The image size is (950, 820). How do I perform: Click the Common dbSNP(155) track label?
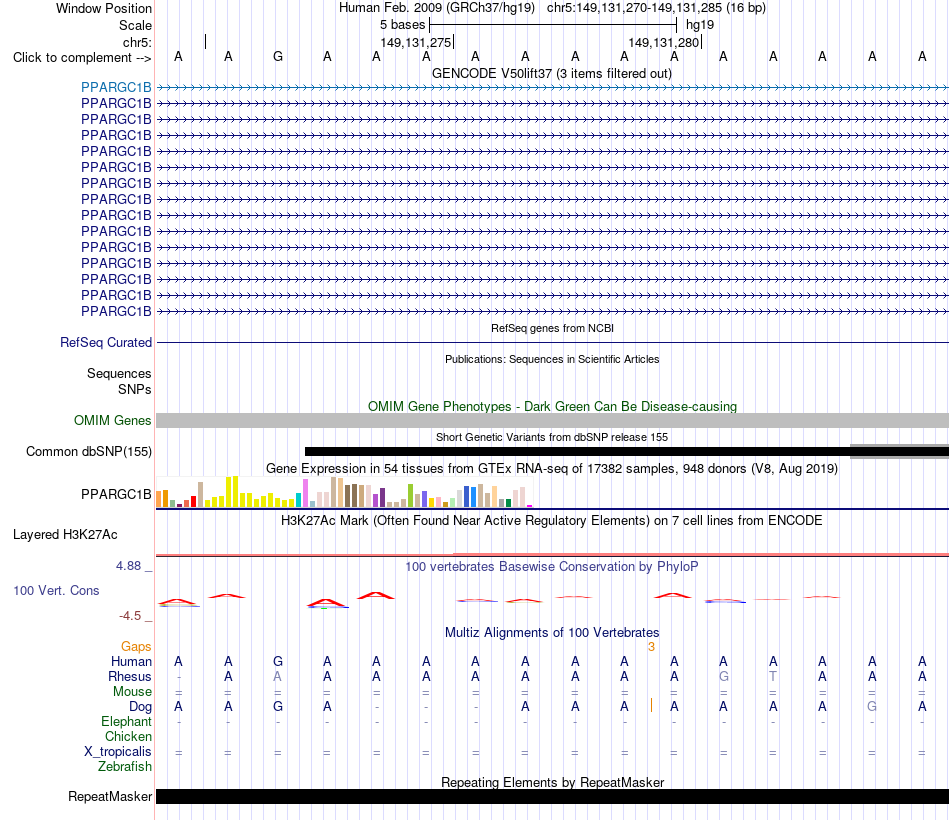coord(89,452)
